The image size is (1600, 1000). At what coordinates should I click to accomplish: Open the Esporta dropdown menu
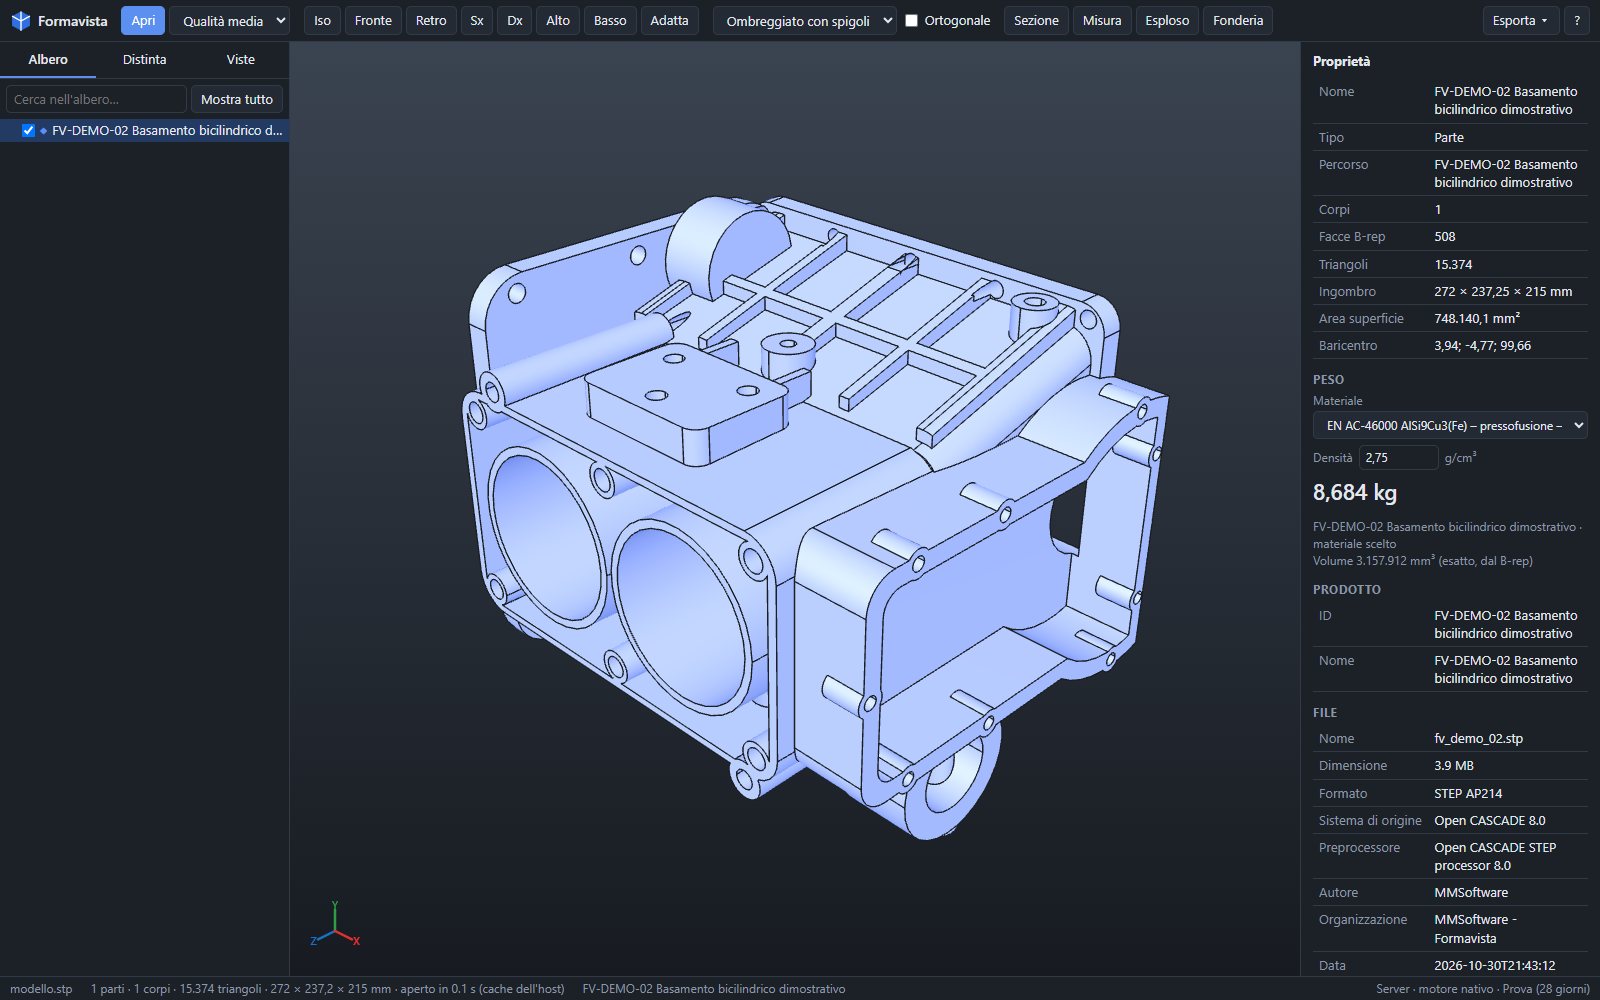[1520, 21]
